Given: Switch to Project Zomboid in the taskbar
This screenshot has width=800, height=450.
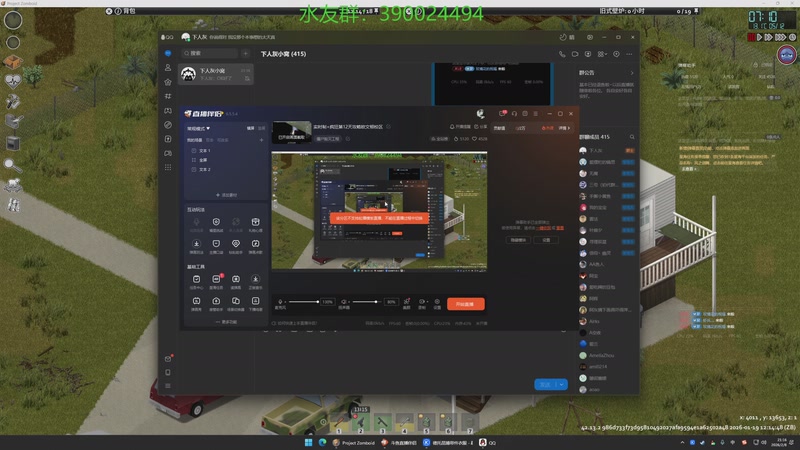Looking at the screenshot, I should tap(353, 442).
